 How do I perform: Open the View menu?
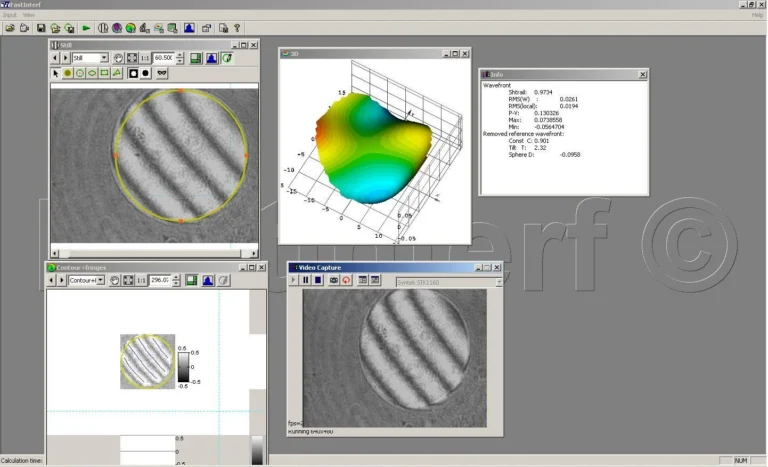coord(29,15)
